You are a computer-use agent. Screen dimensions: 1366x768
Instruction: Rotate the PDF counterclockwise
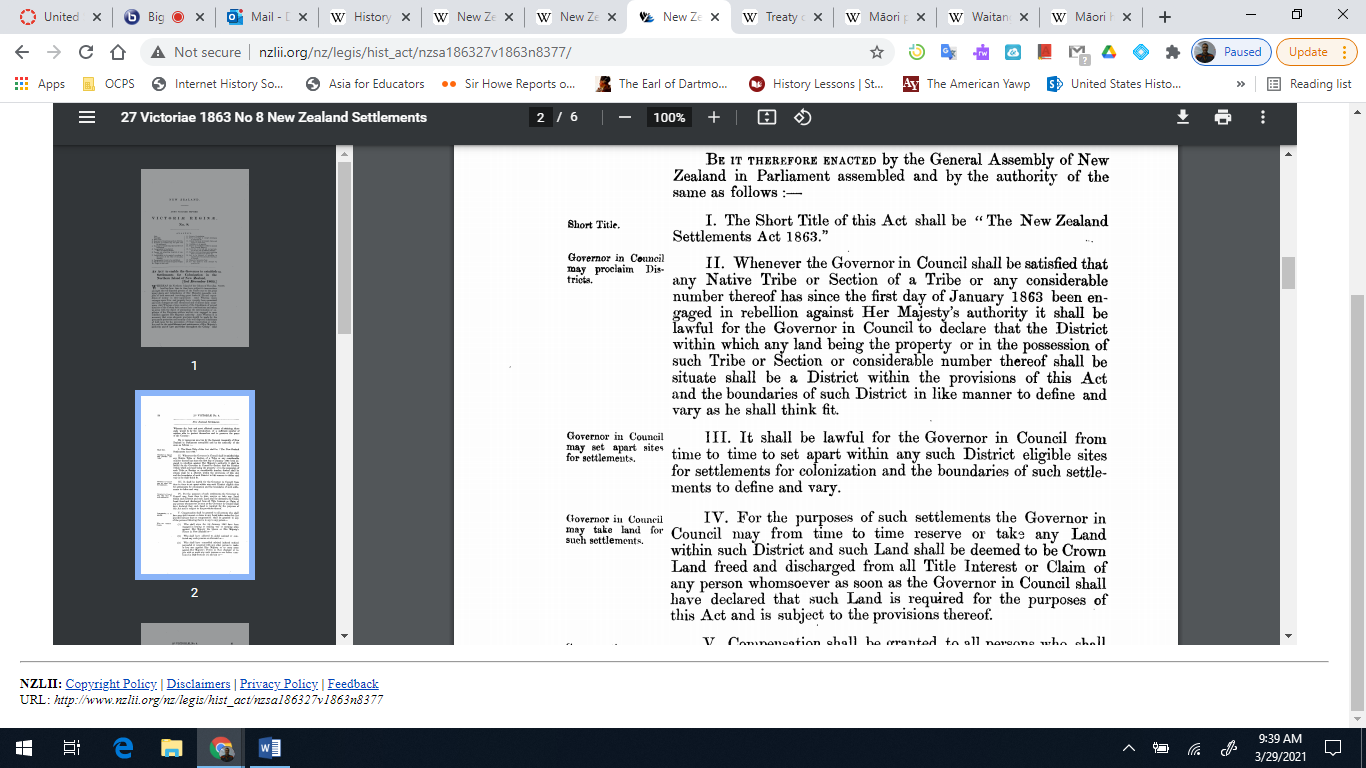pyautogui.click(x=802, y=117)
